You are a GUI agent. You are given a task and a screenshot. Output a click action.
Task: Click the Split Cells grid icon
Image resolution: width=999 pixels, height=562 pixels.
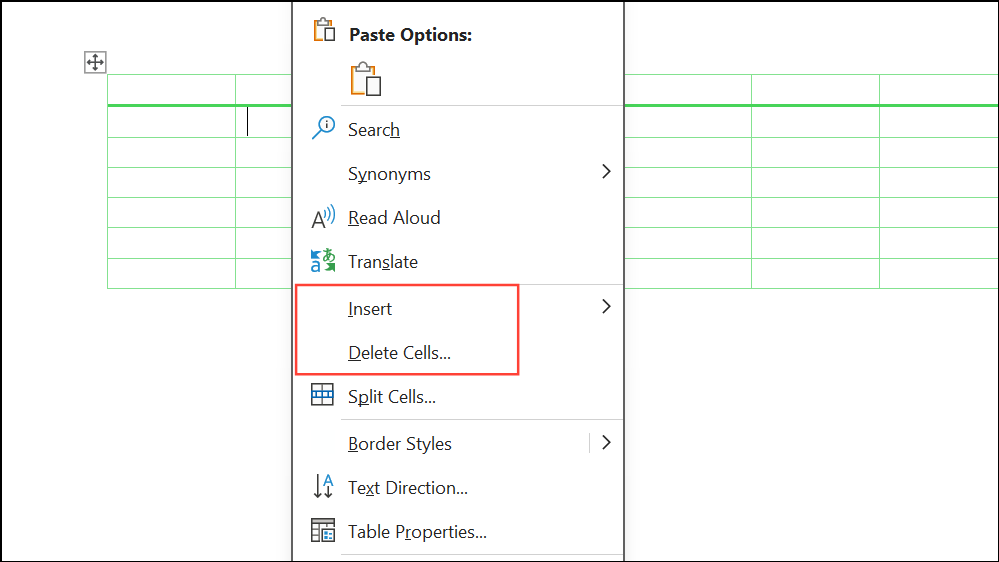(322, 394)
